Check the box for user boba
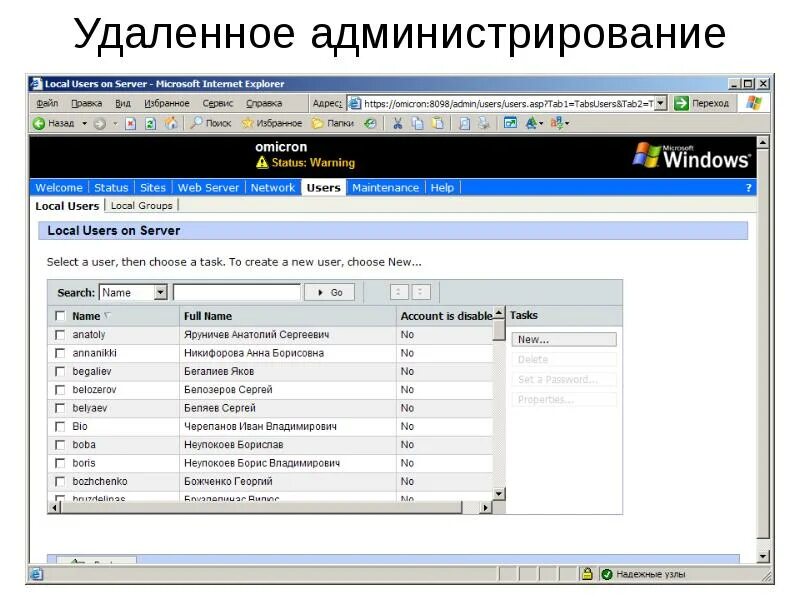The width and height of the screenshot is (800, 600). (x=60, y=445)
